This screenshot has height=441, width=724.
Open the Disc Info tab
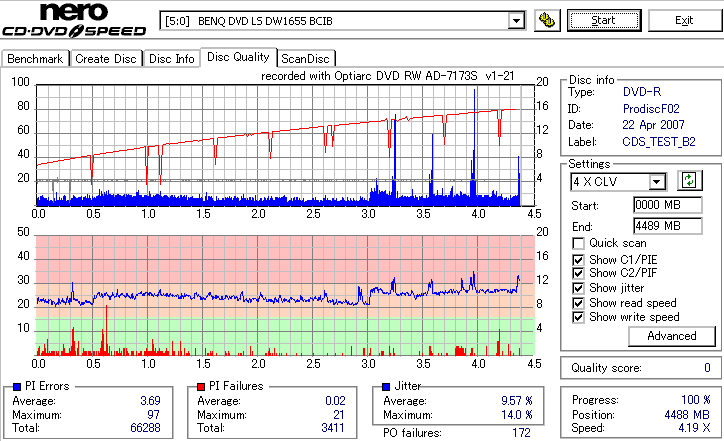pos(171,59)
